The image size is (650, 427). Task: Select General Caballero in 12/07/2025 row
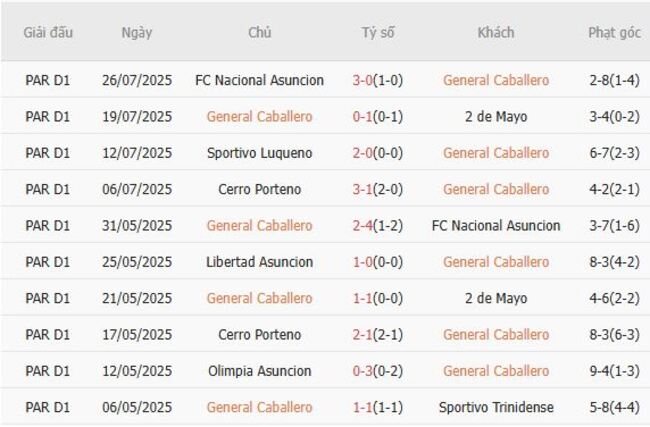[496, 153]
